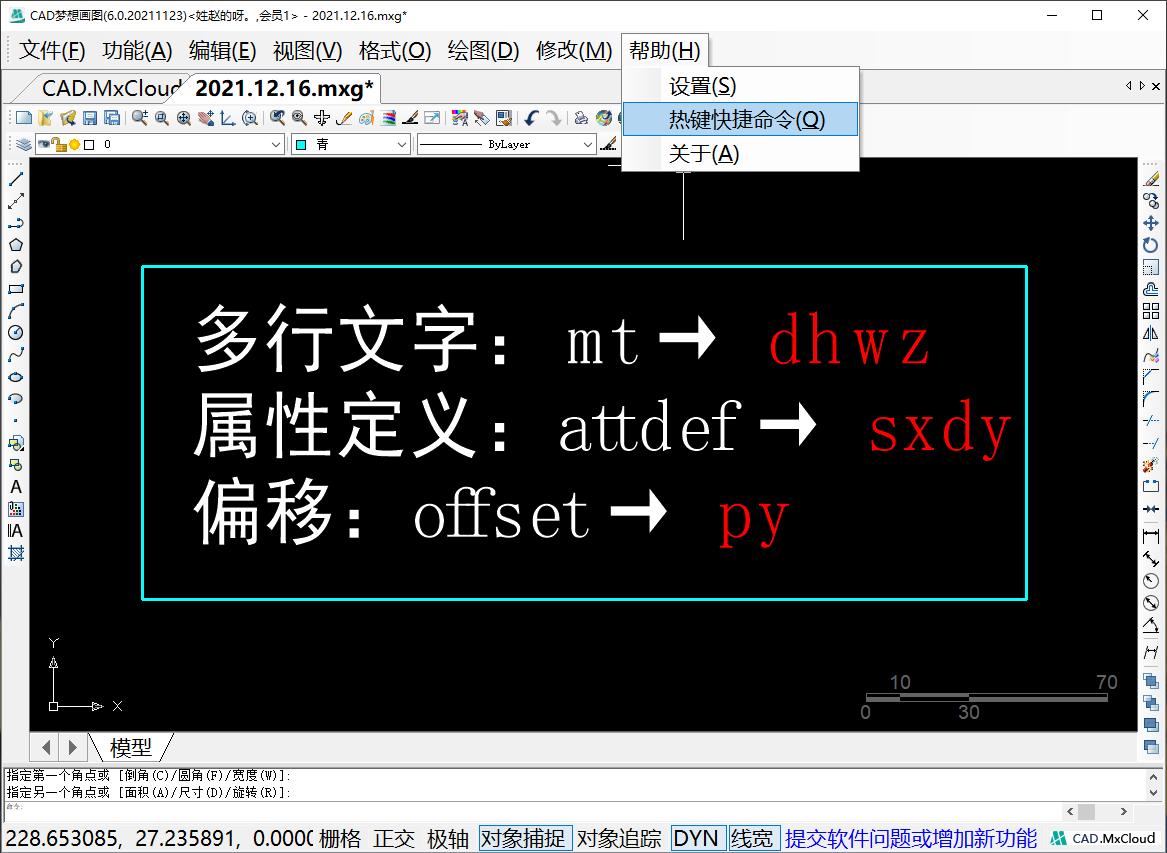Select the Circle tool in left toolbar

click(x=13, y=334)
